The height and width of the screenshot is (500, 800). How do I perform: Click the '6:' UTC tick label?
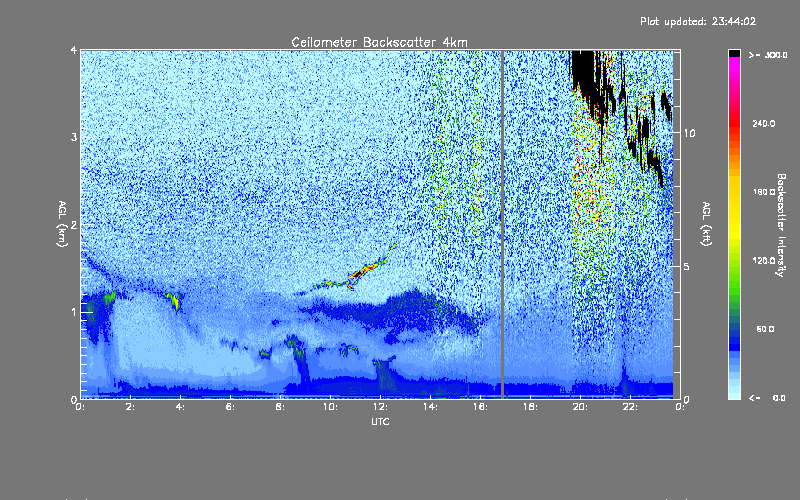(230, 407)
